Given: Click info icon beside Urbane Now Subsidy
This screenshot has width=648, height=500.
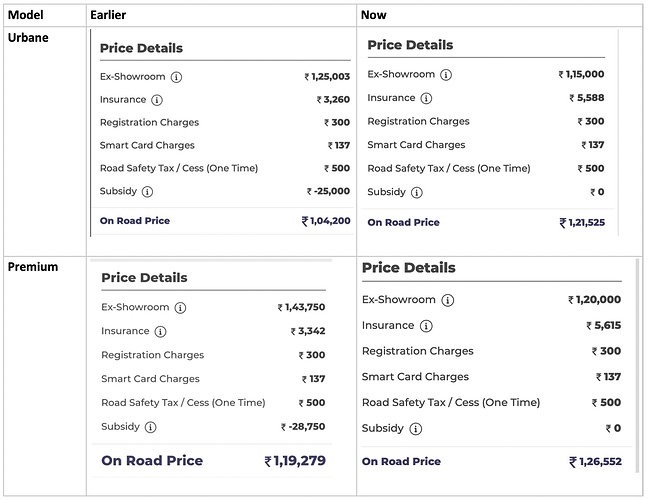Looking at the screenshot, I should (417, 193).
